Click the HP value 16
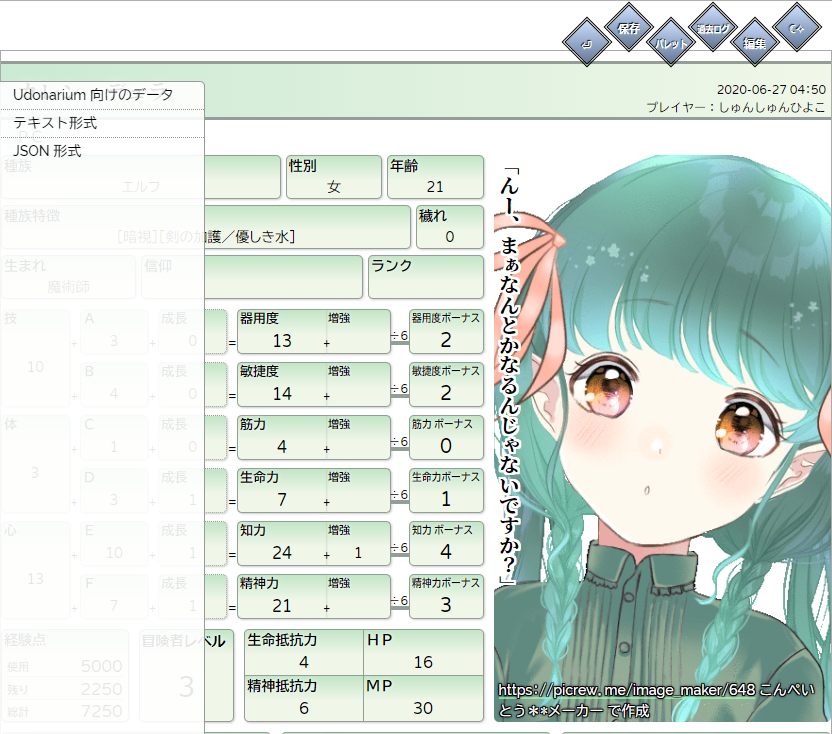The width and height of the screenshot is (832, 734). (x=423, y=662)
